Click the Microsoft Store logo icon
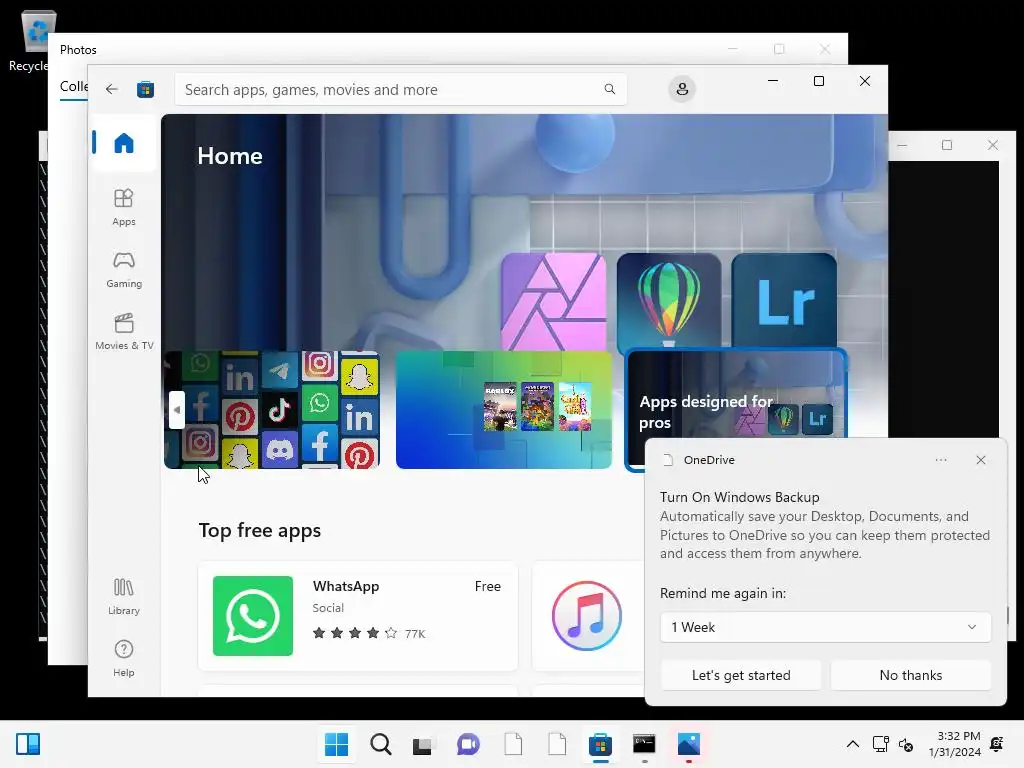The image size is (1024, 768). click(x=145, y=89)
